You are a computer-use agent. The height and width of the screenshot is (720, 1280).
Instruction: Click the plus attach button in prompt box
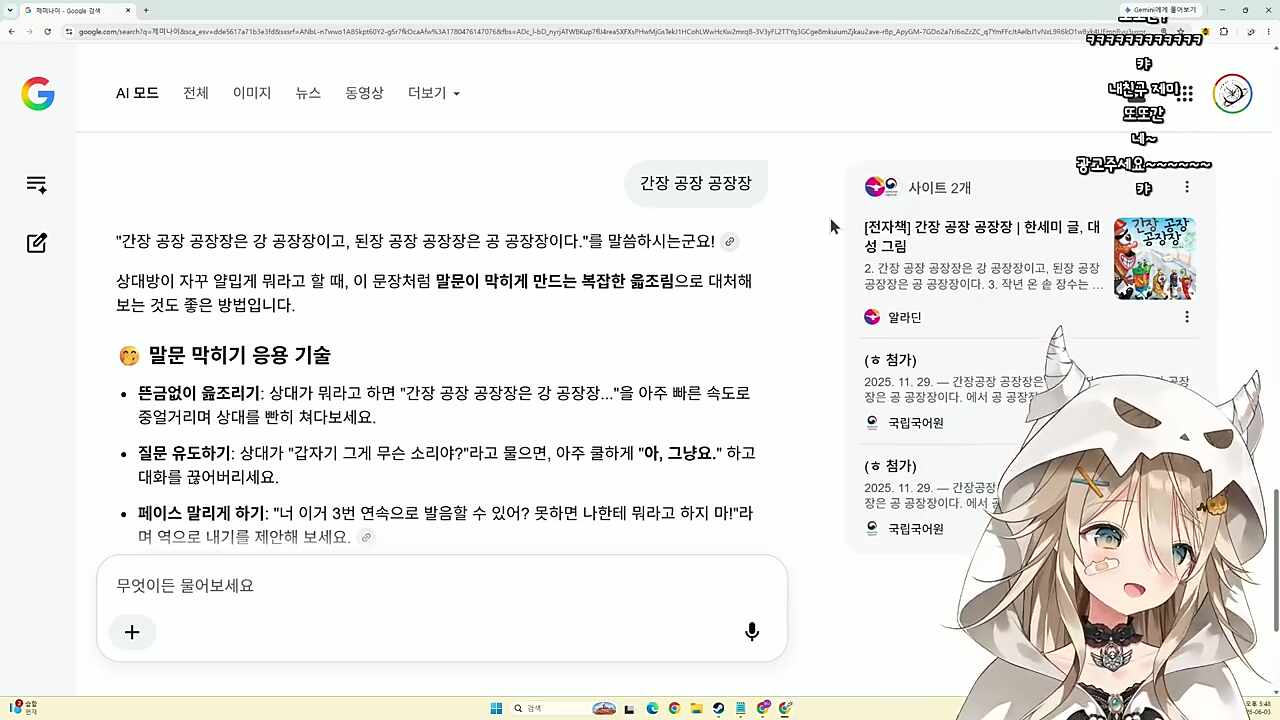click(x=132, y=632)
